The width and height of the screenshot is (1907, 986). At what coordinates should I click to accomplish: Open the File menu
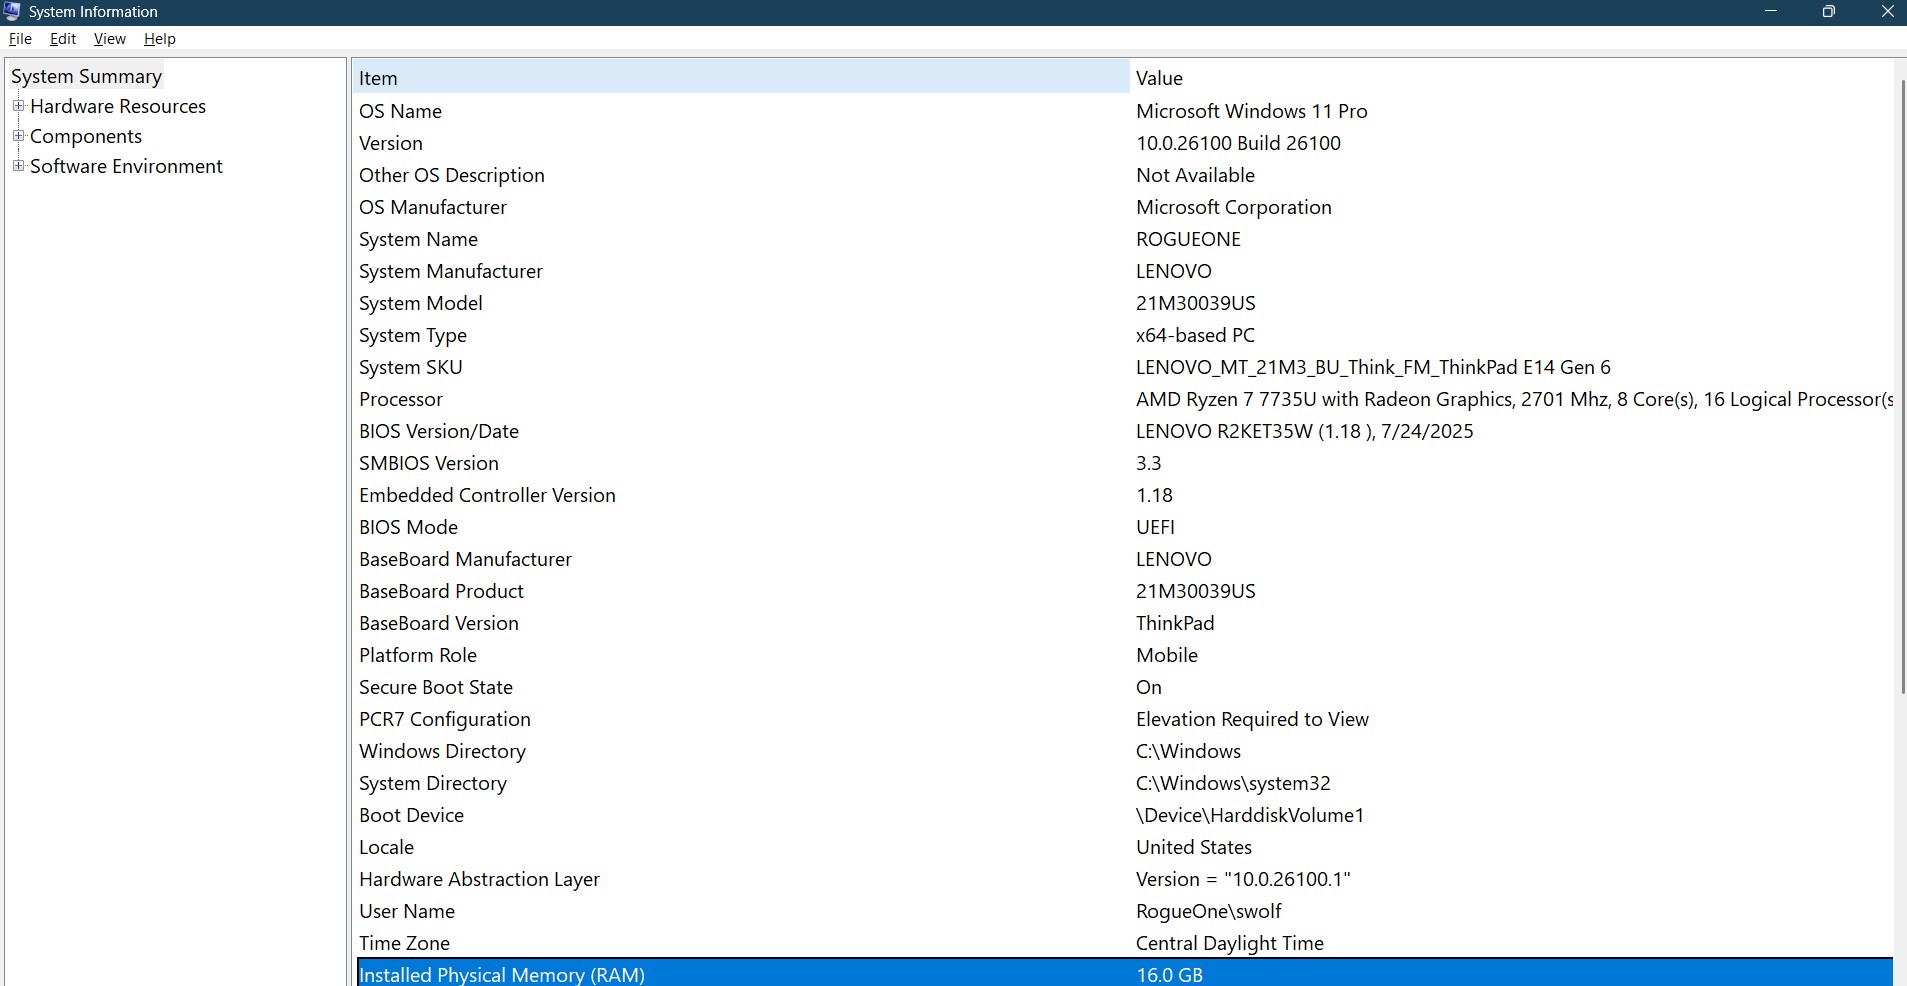coord(20,38)
